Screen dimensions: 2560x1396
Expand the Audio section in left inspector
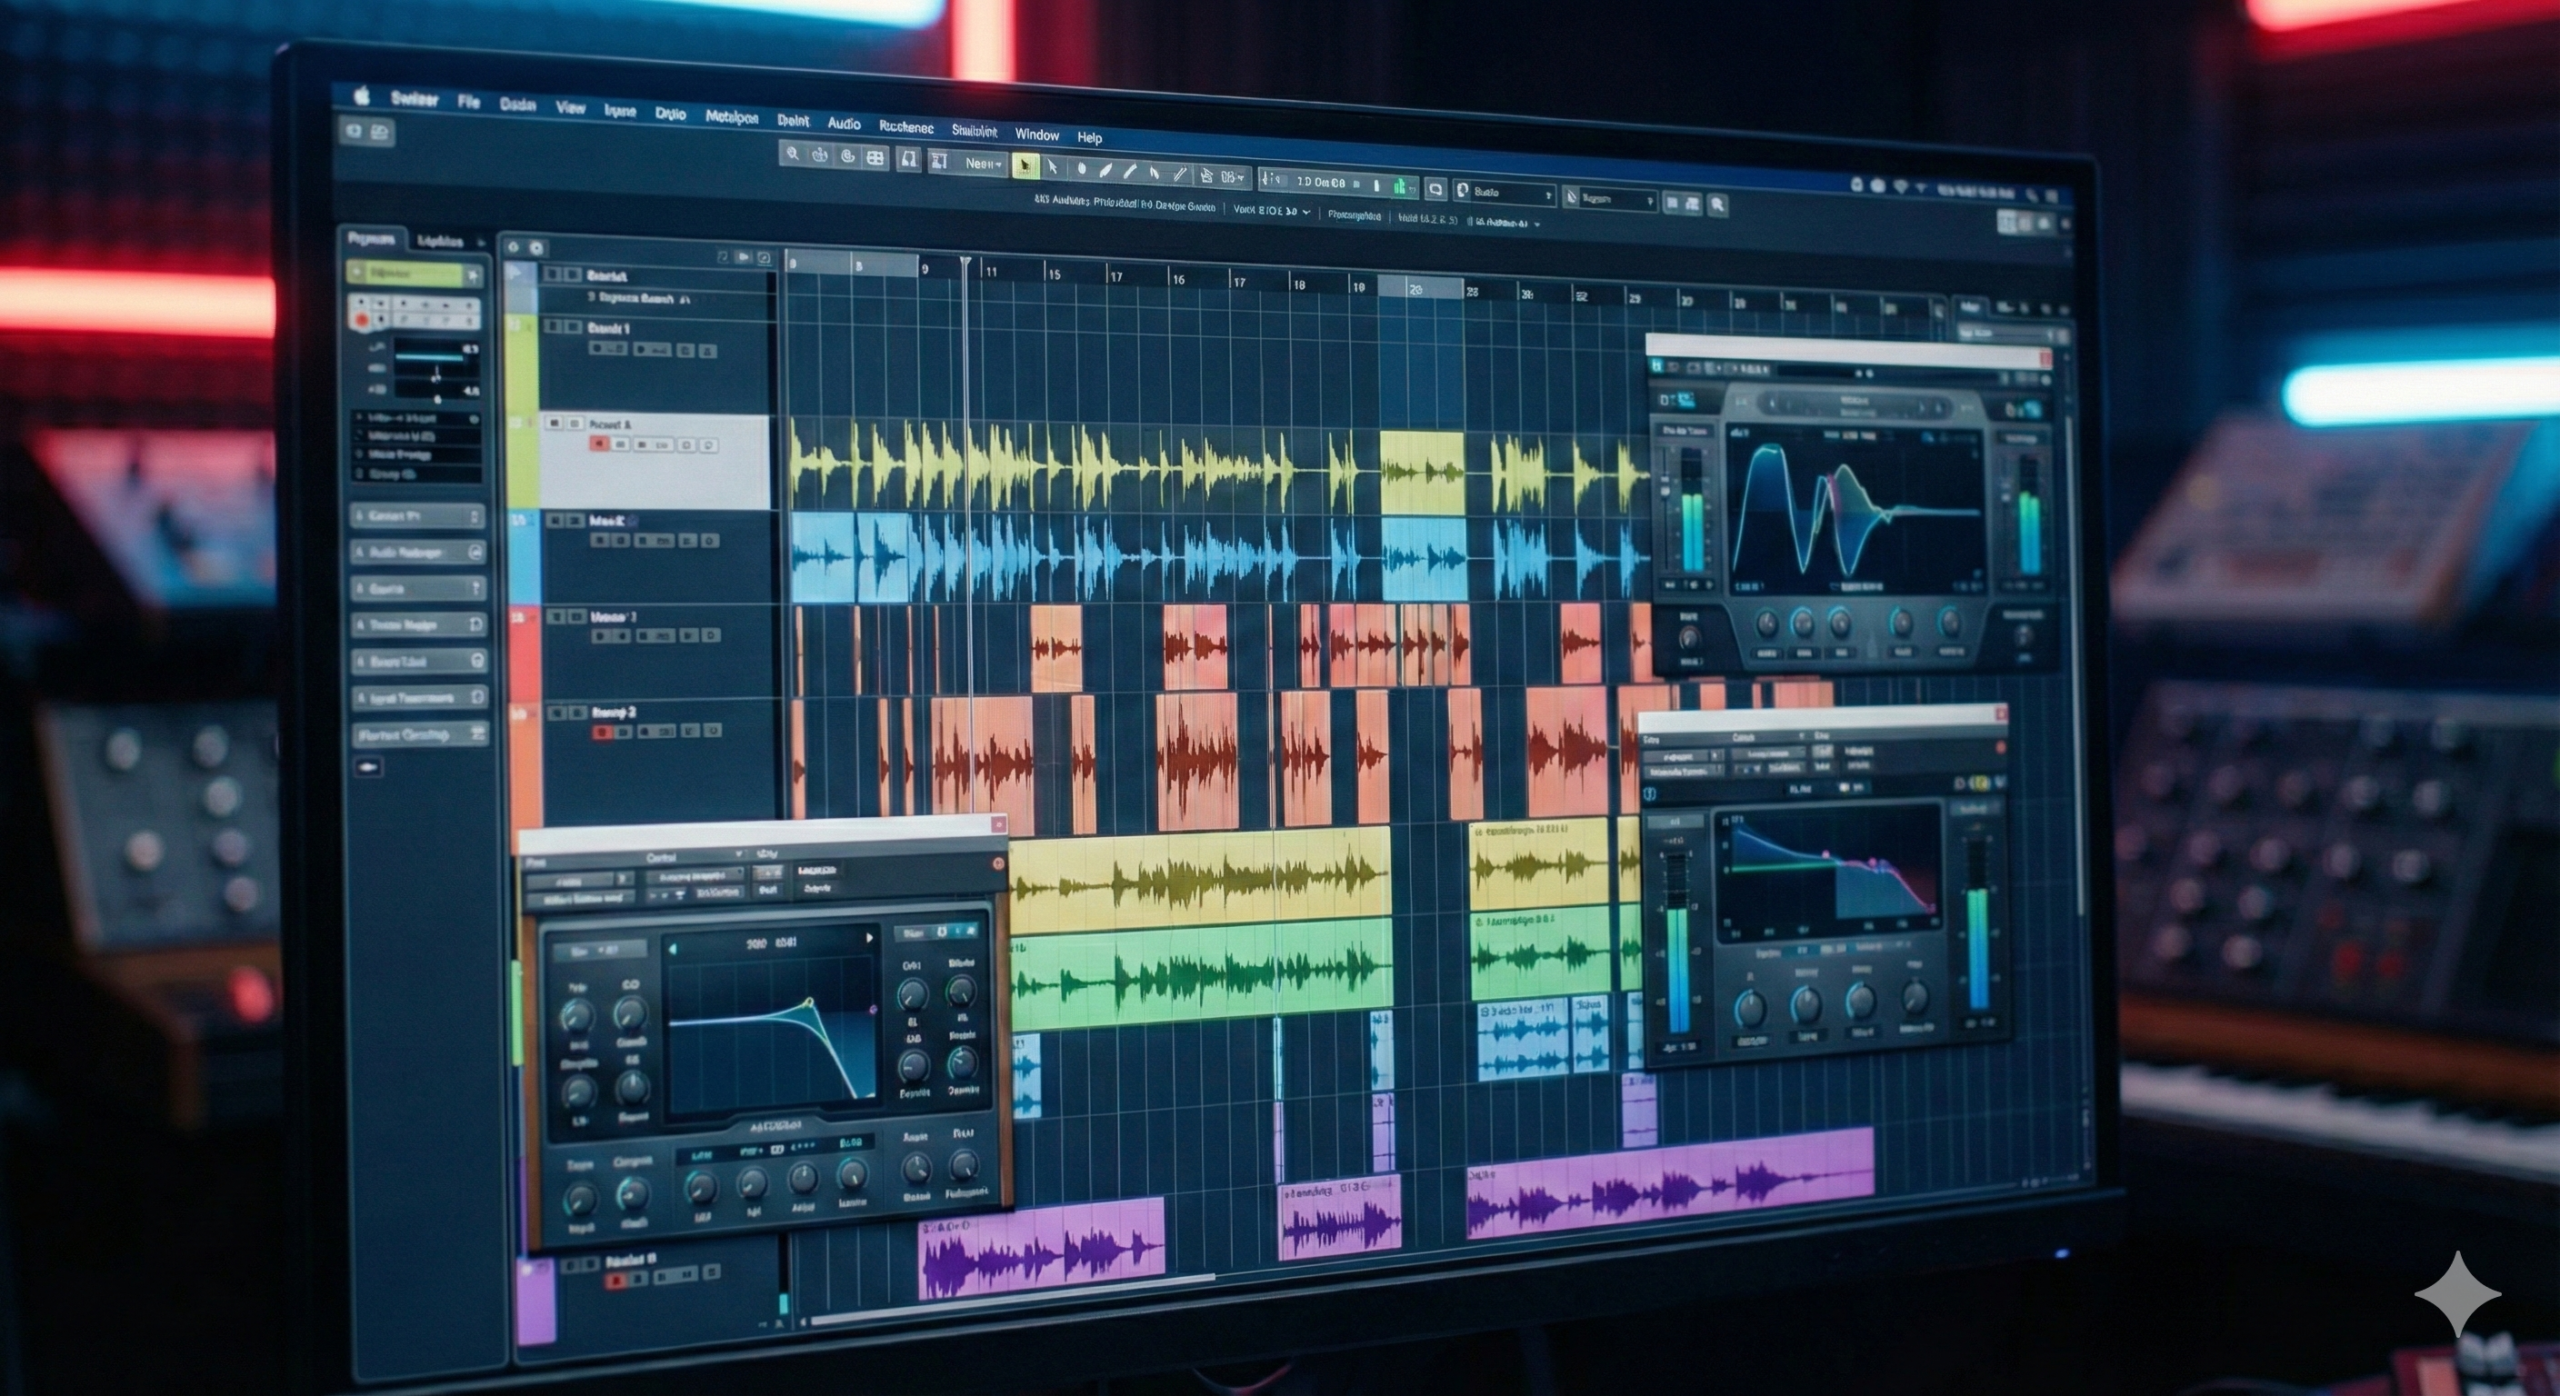(417, 552)
